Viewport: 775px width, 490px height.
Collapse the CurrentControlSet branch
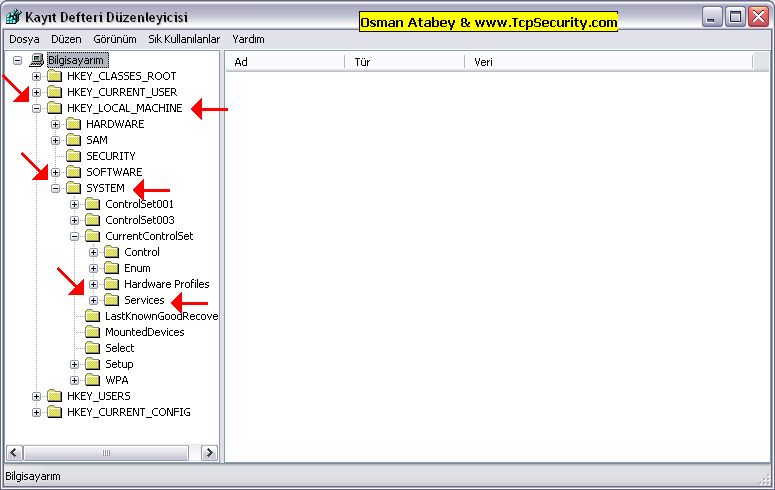coord(75,236)
